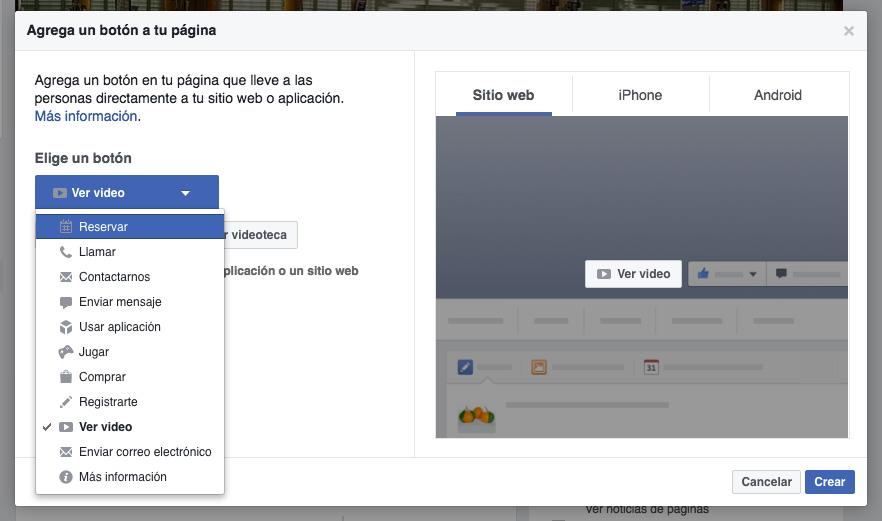The height and width of the screenshot is (521, 882).
Task: Click the envelope icon beside Contactarnos
Action: (66, 277)
